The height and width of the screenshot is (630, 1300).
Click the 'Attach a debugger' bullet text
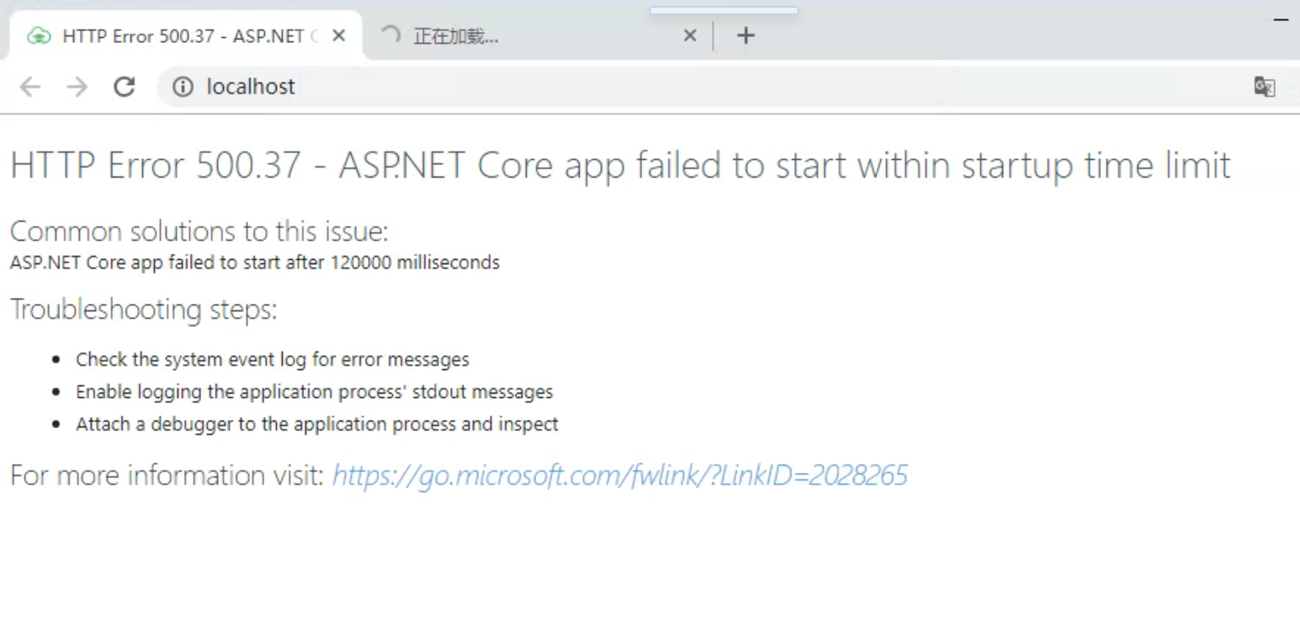pyautogui.click(x=317, y=424)
